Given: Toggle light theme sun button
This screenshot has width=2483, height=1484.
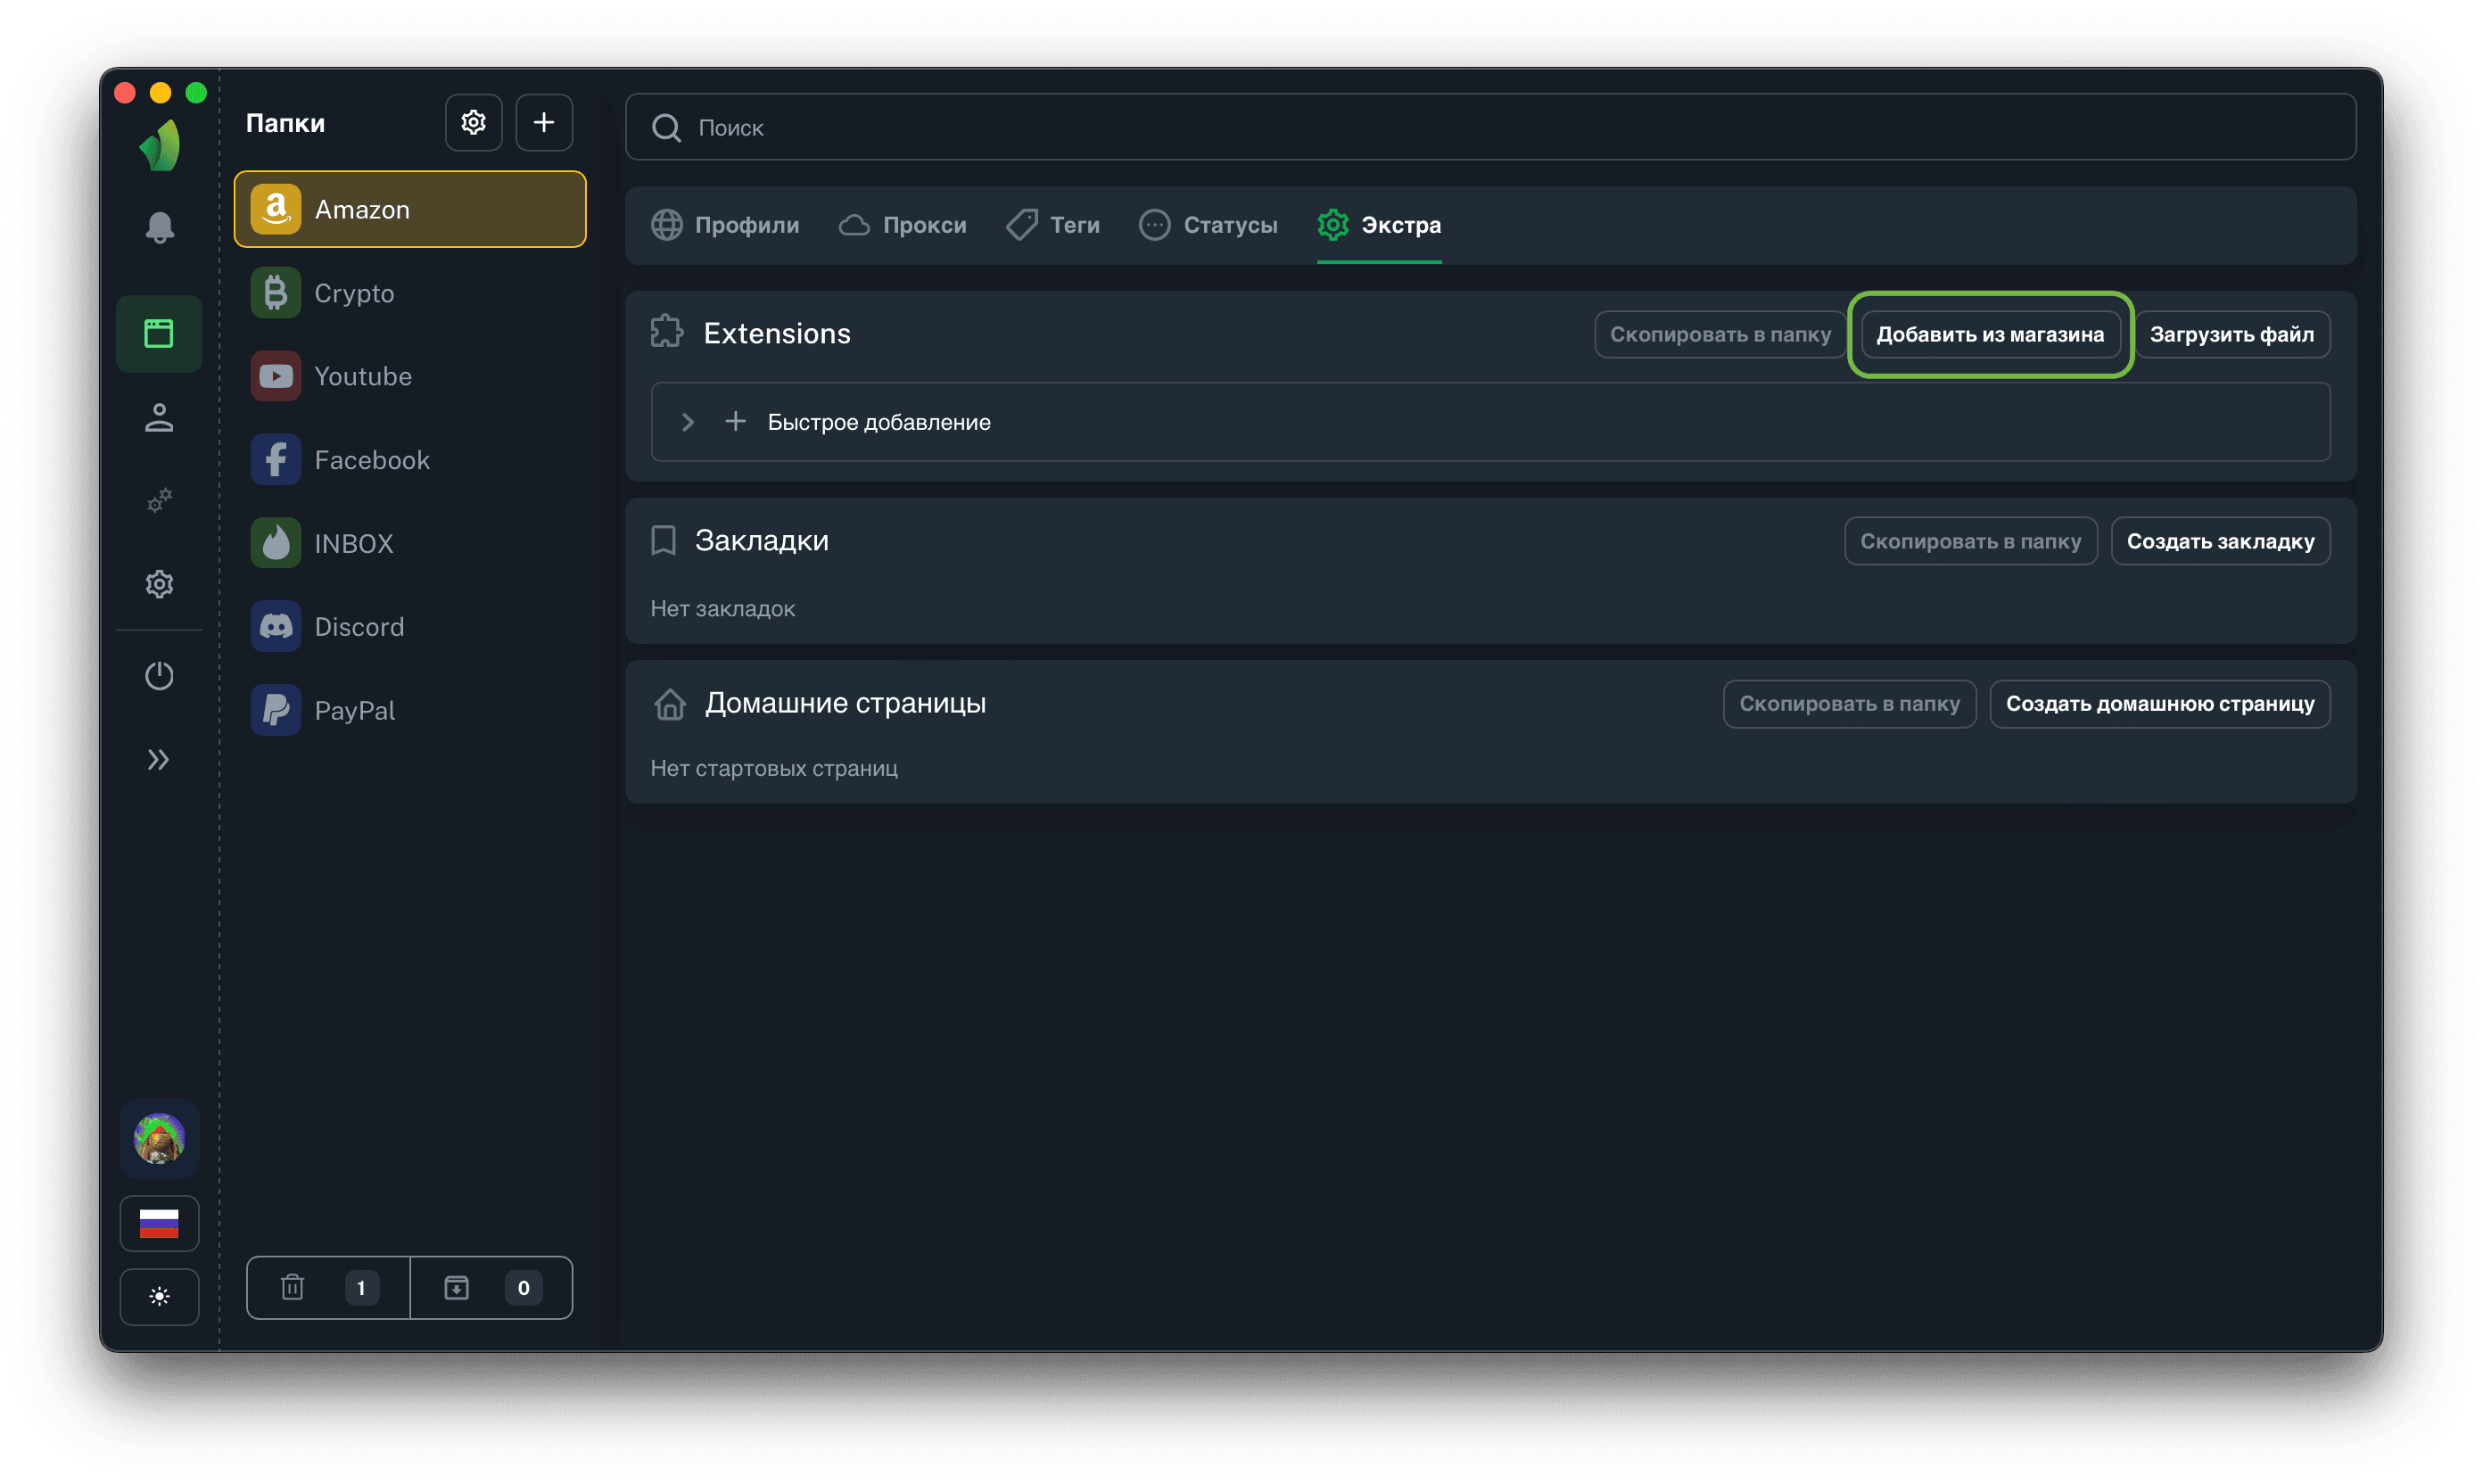Looking at the screenshot, I should click(159, 1297).
